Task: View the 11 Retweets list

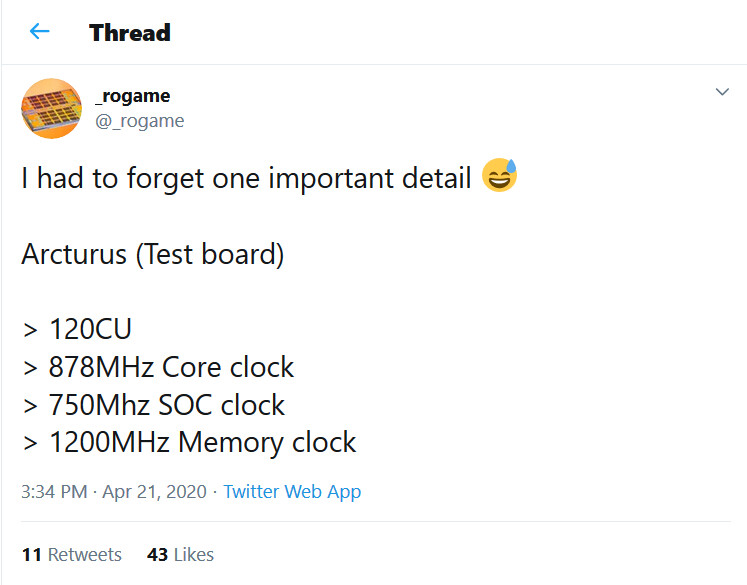Action: pos(71,554)
